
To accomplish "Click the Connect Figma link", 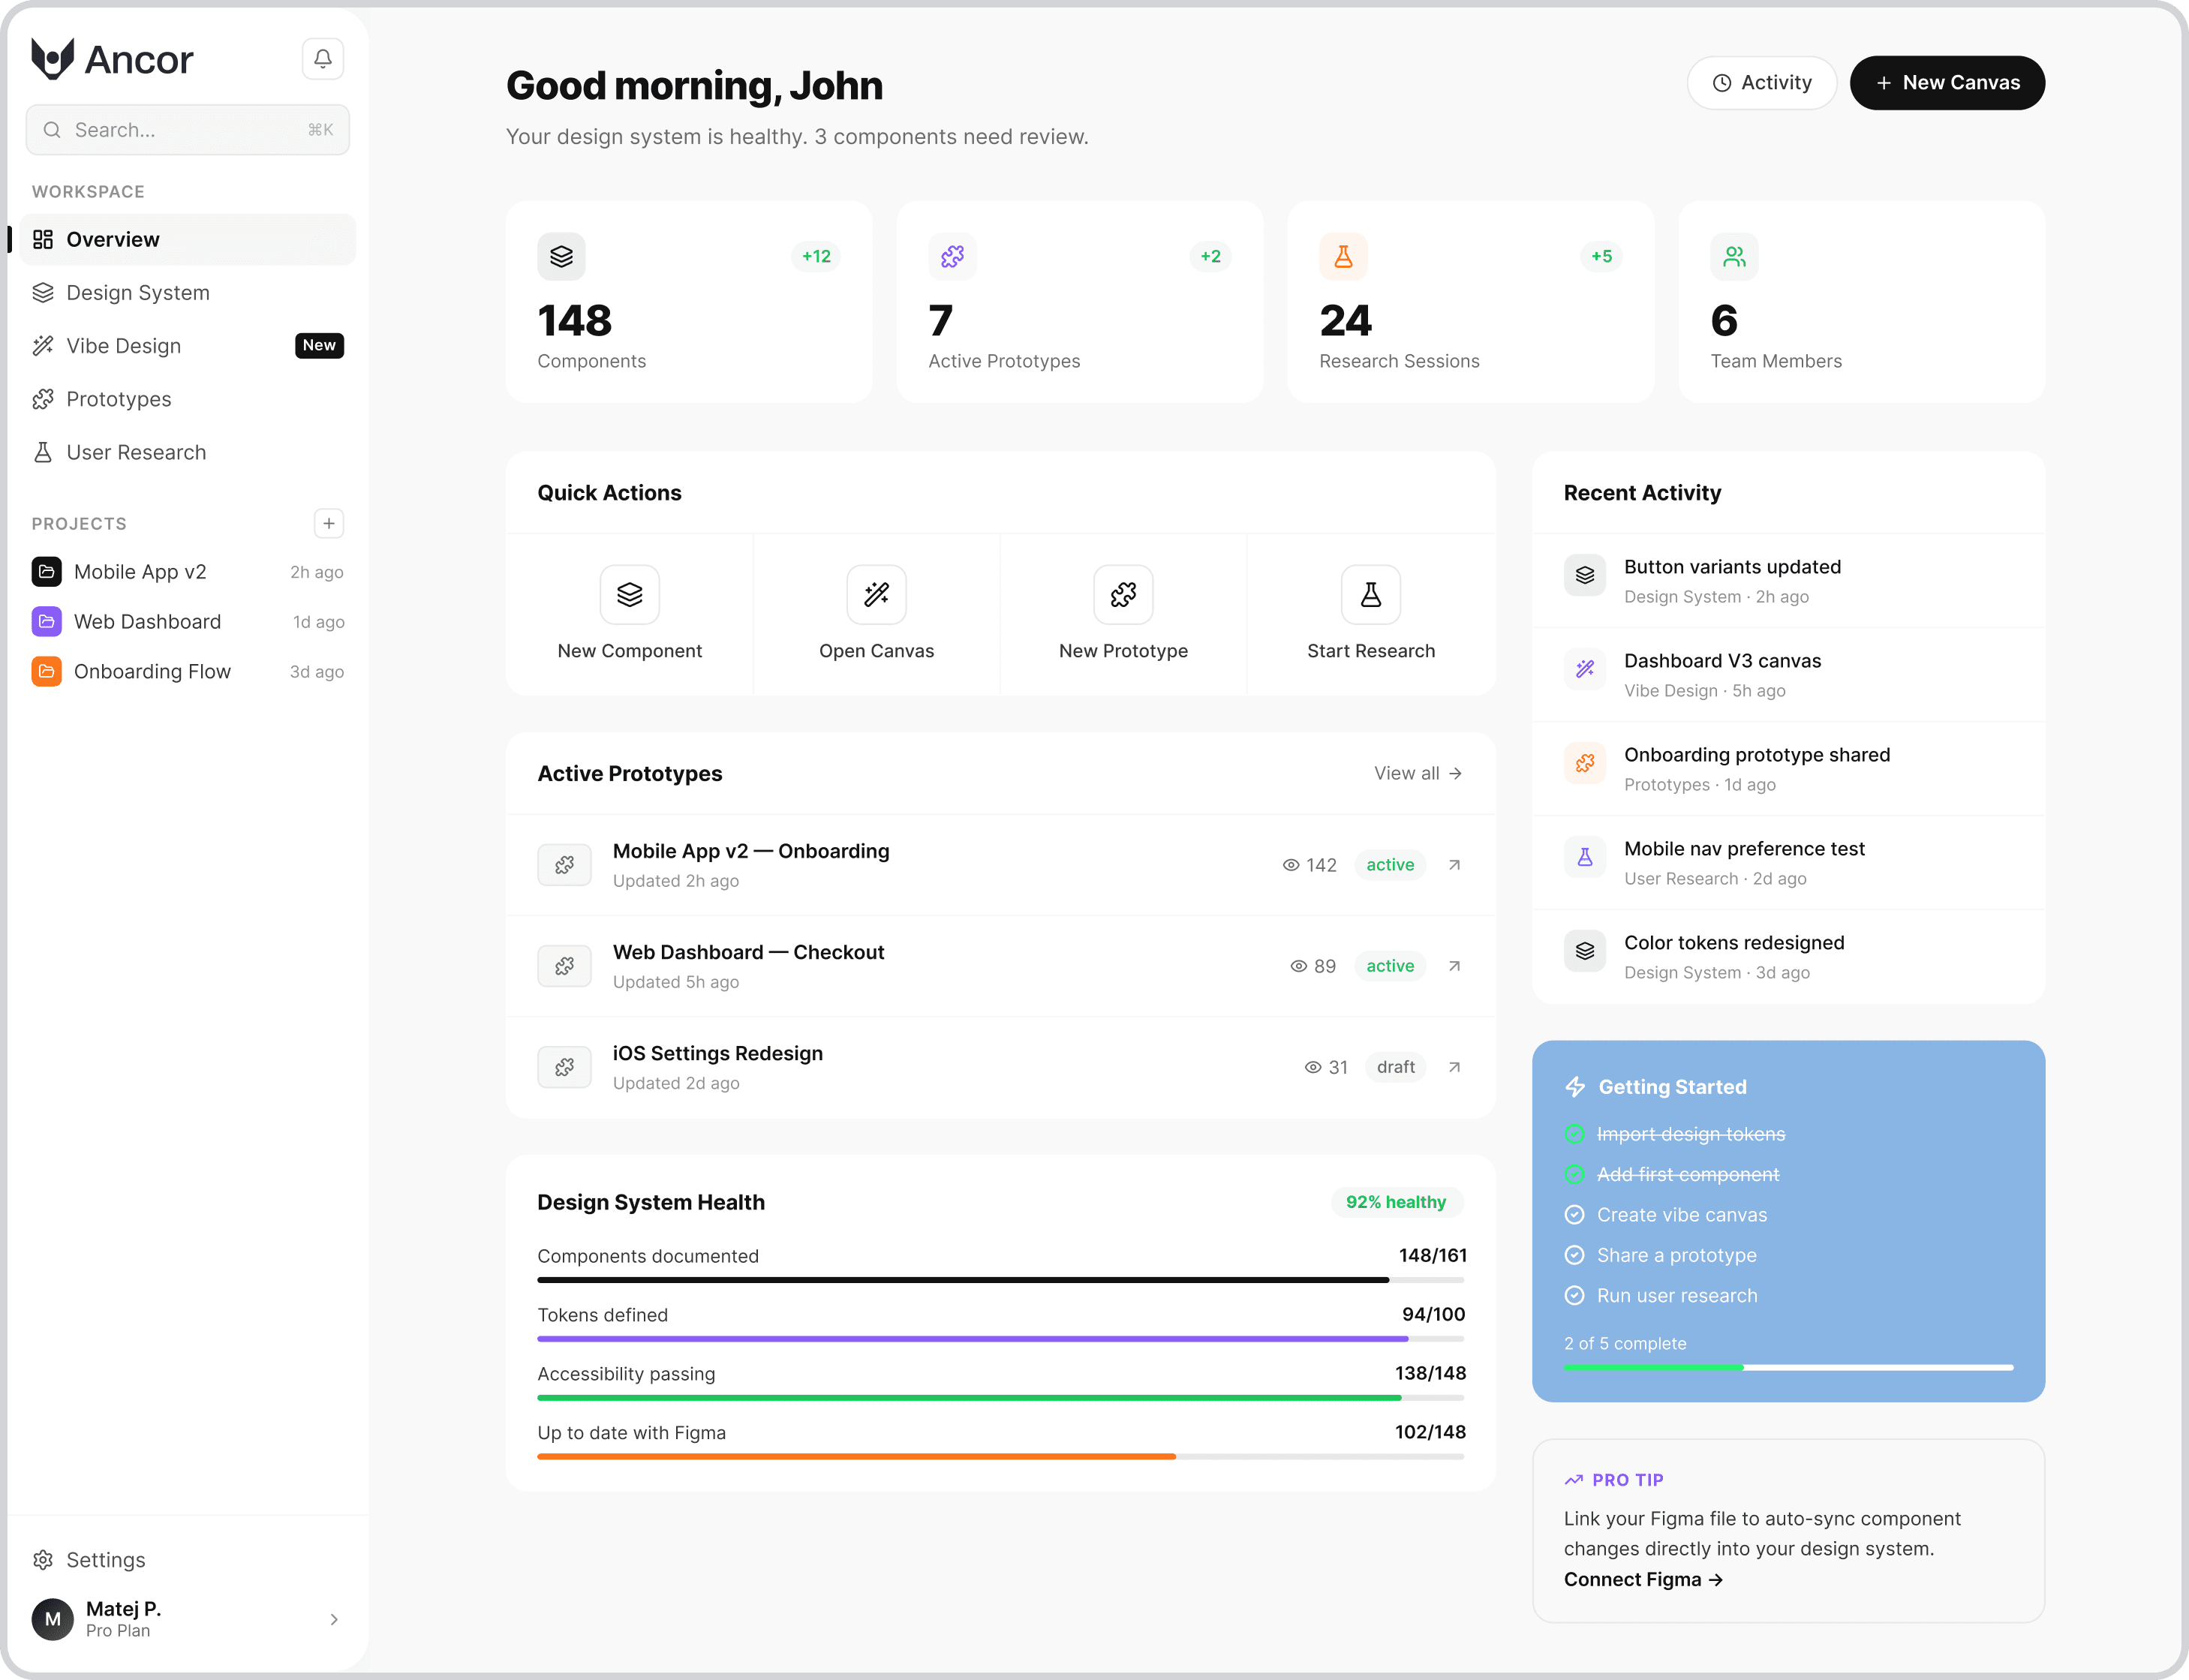I will (x=1643, y=1578).
